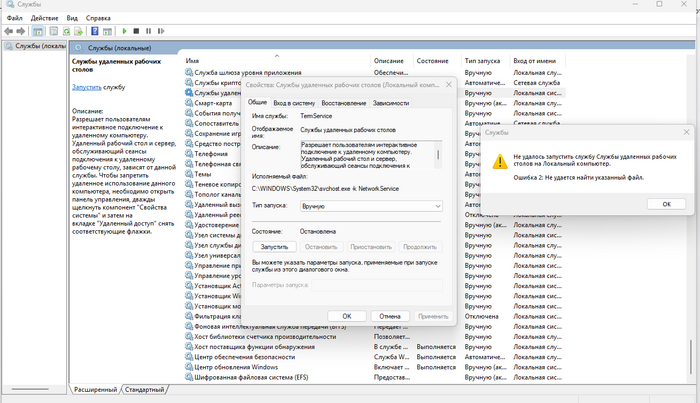
Task: Stop the service with the square icon
Action: click(136, 31)
